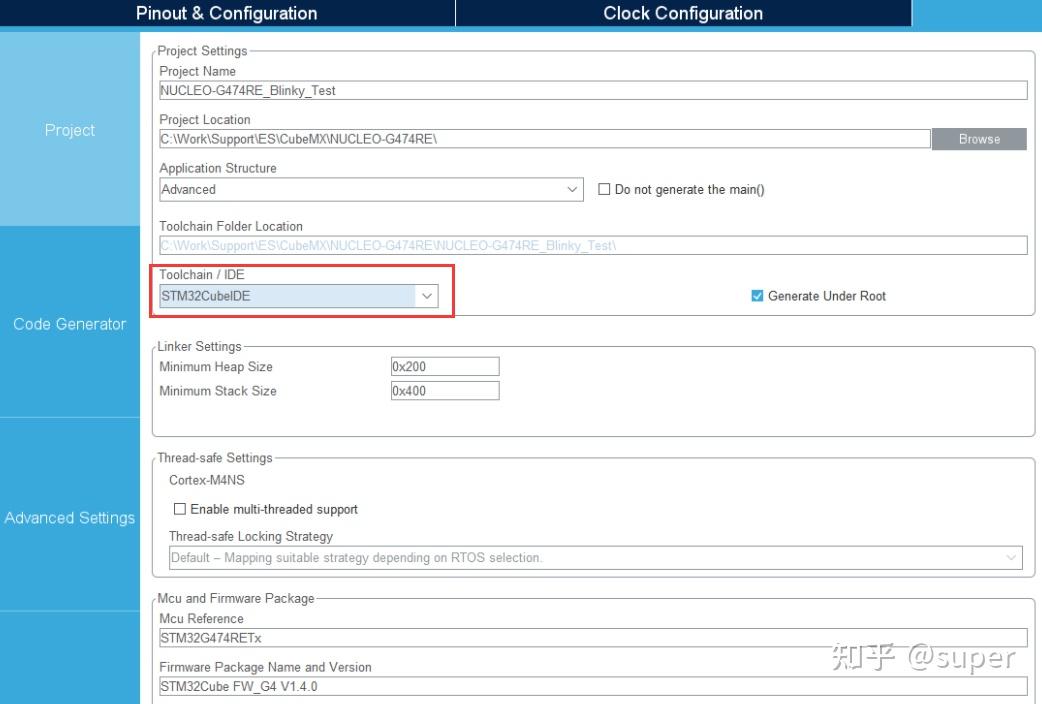Screen dimensions: 1042x704
Task: Open the Project settings section
Action: point(69,130)
